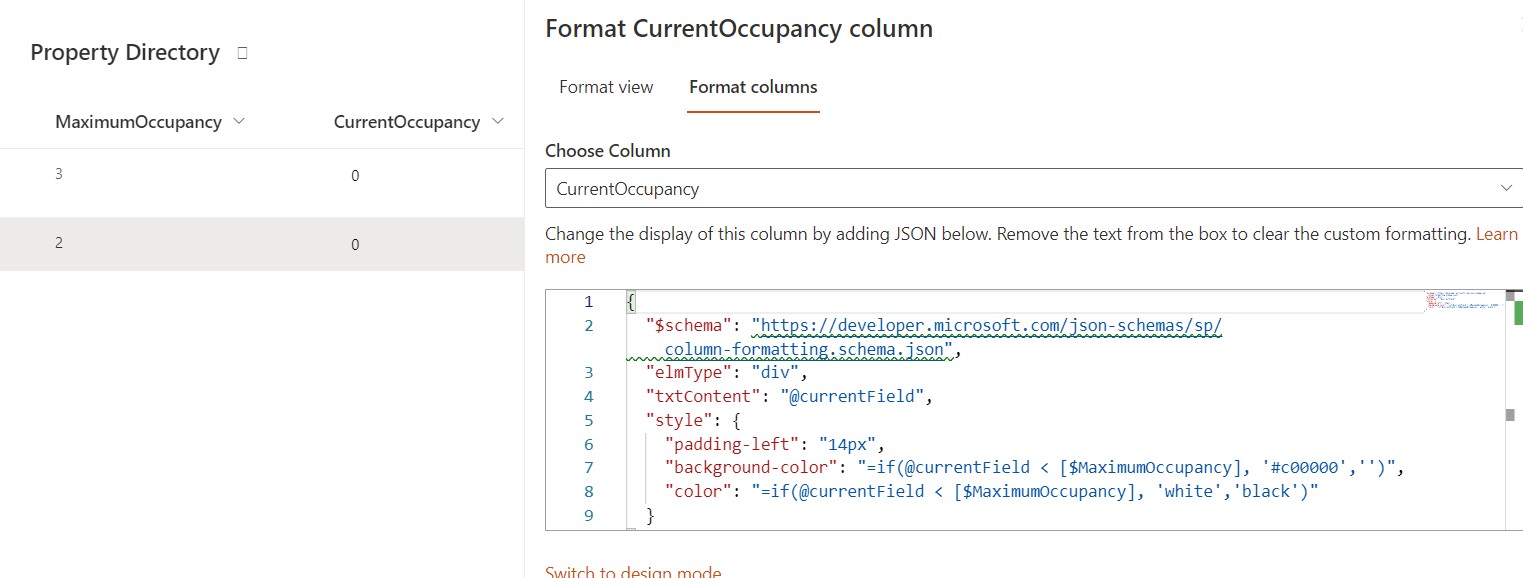Select the Format columns tab
Screen dimensions: 1523x578
click(x=753, y=87)
